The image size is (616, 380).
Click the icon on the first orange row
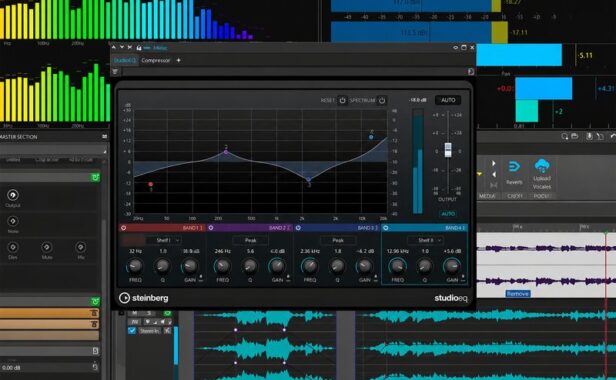(94, 313)
